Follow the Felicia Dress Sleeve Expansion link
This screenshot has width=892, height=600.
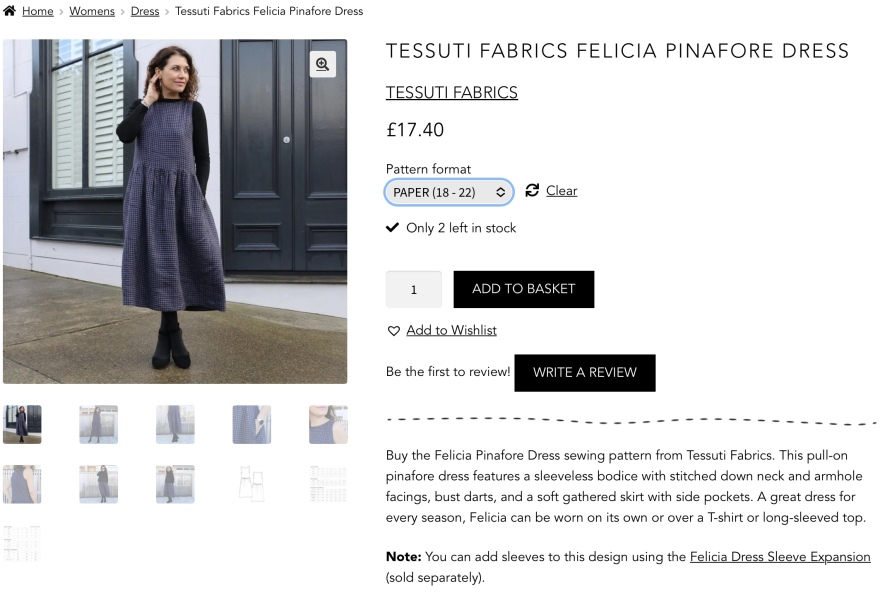779,556
